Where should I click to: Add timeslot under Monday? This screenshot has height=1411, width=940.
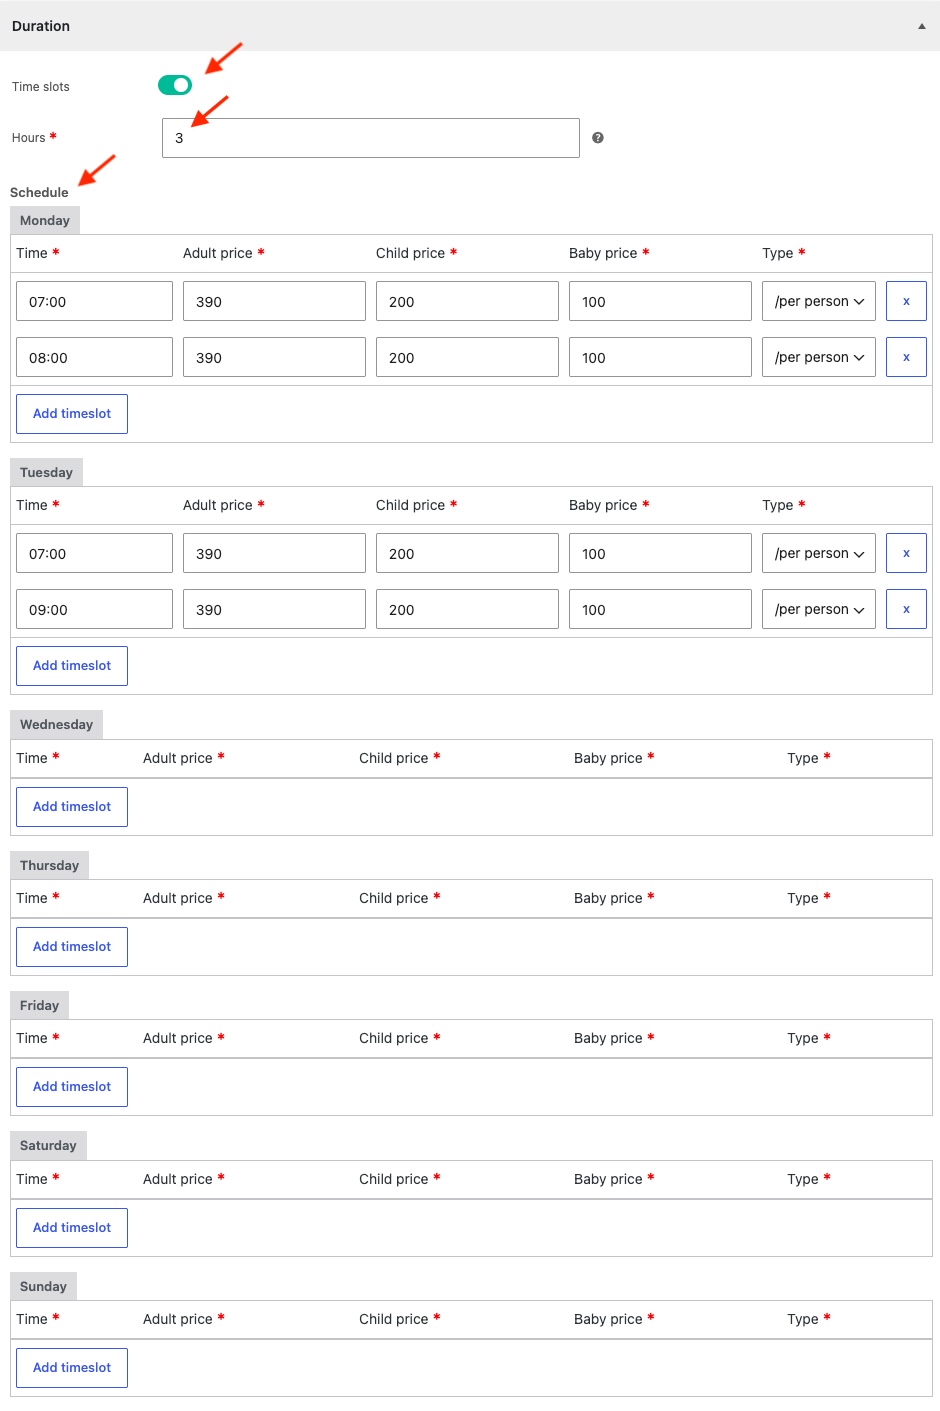72,414
